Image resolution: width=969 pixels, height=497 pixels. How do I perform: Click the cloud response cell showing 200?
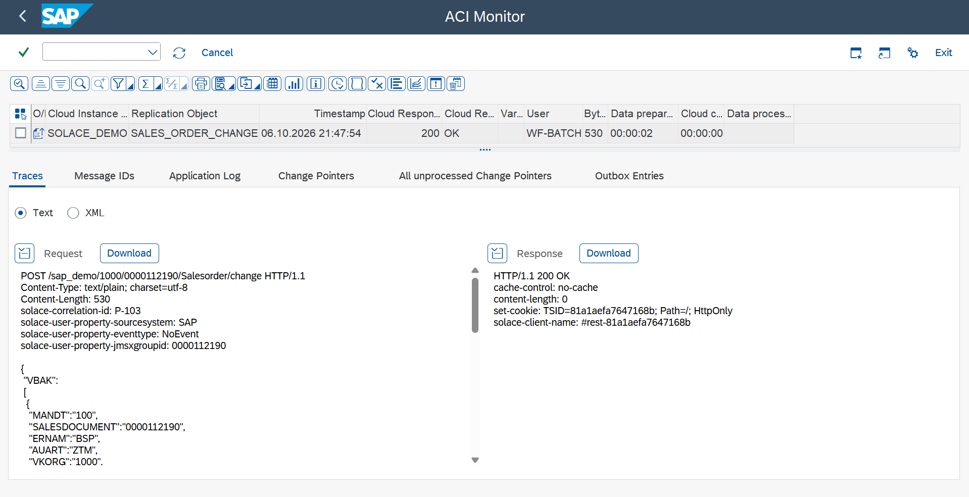click(404, 133)
